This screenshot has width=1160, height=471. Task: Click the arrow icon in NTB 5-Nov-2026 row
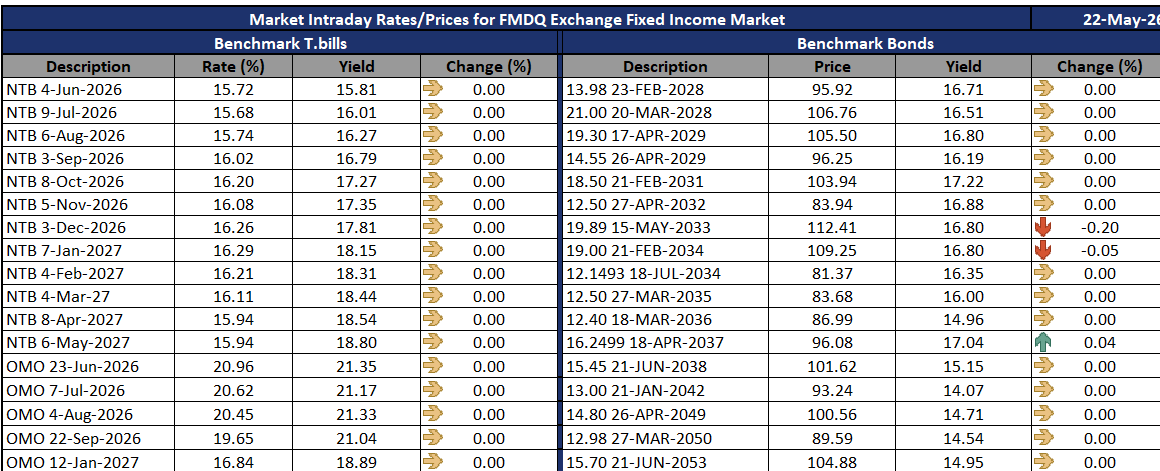[433, 204]
